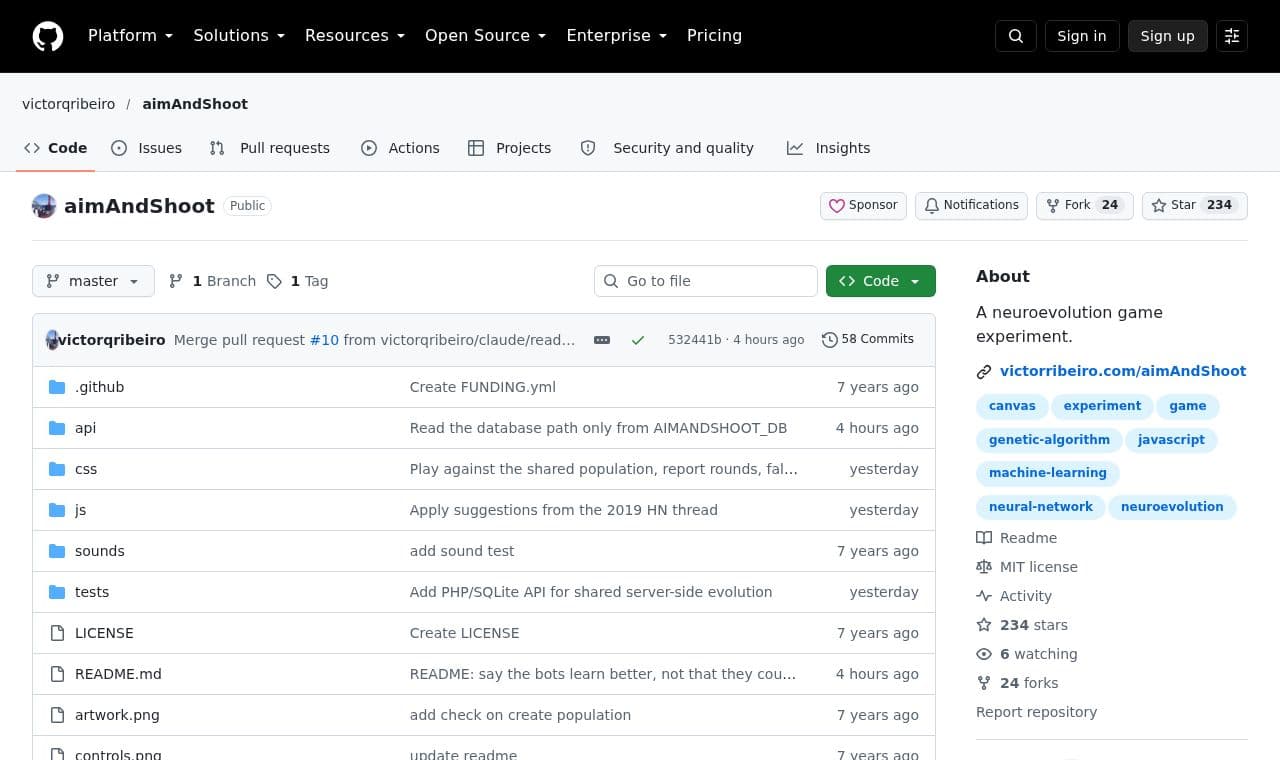1280x760 pixels.
Task: Focus the Go to file field
Action: click(706, 281)
